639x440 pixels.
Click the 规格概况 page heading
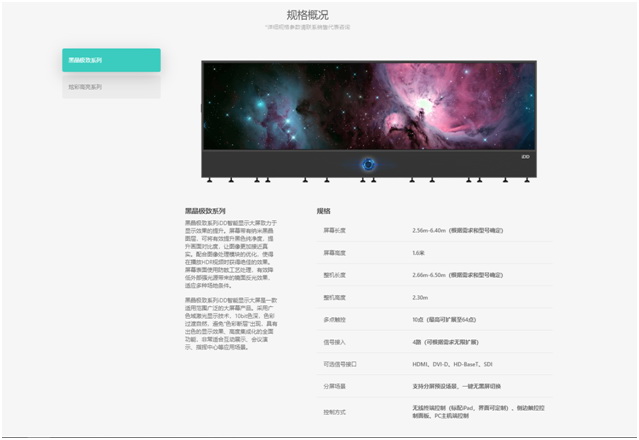coord(320,15)
